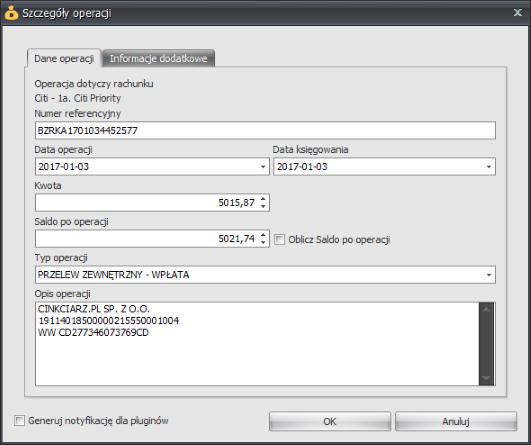Toggle Generuj notyfikację dla pluginów checkbox
This screenshot has height=445, width=531.
pyautogui.click(x=19, y=421)
